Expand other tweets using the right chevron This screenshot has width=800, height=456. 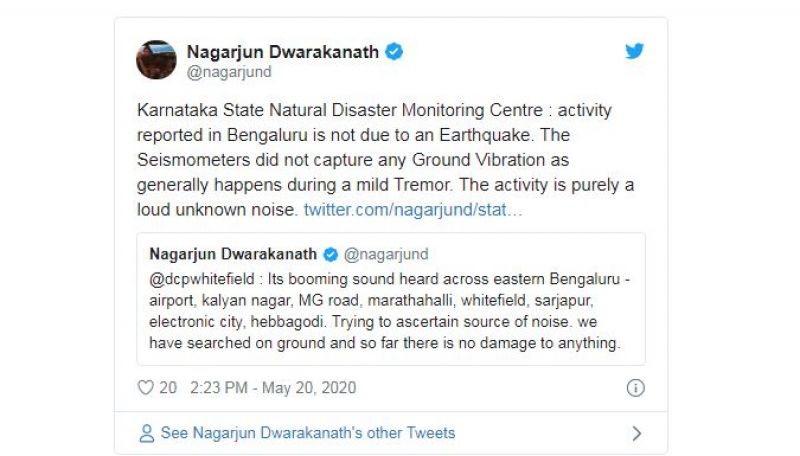[636, 433]
